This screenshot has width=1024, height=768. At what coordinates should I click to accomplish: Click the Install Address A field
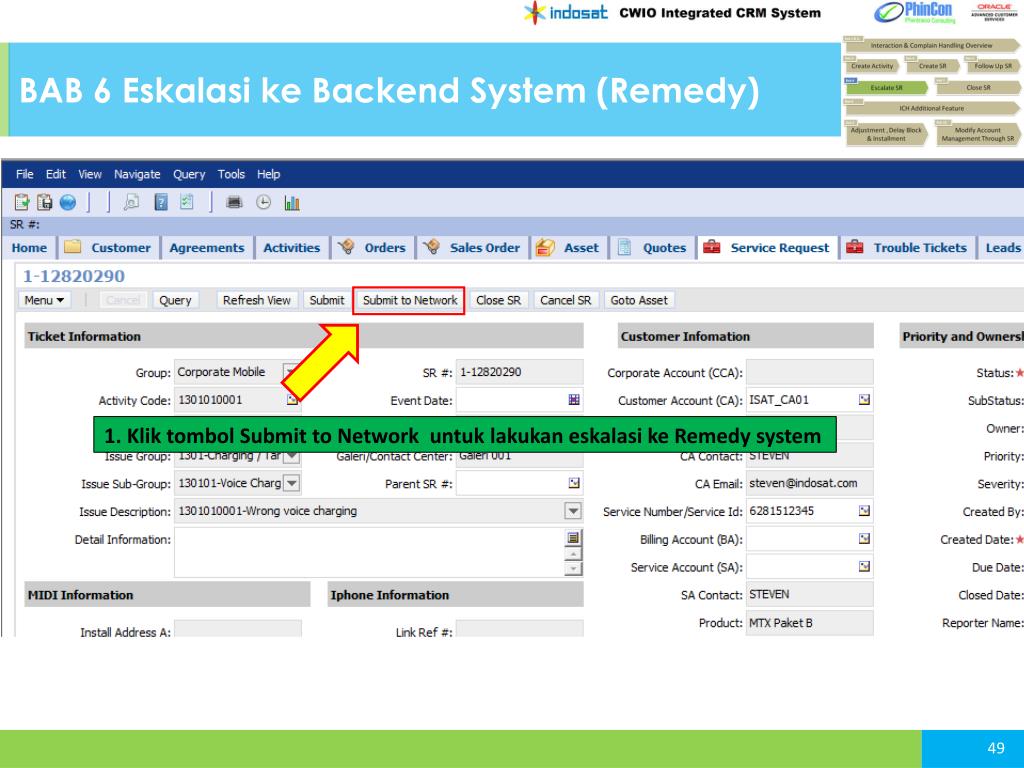(x=238, y=628)
